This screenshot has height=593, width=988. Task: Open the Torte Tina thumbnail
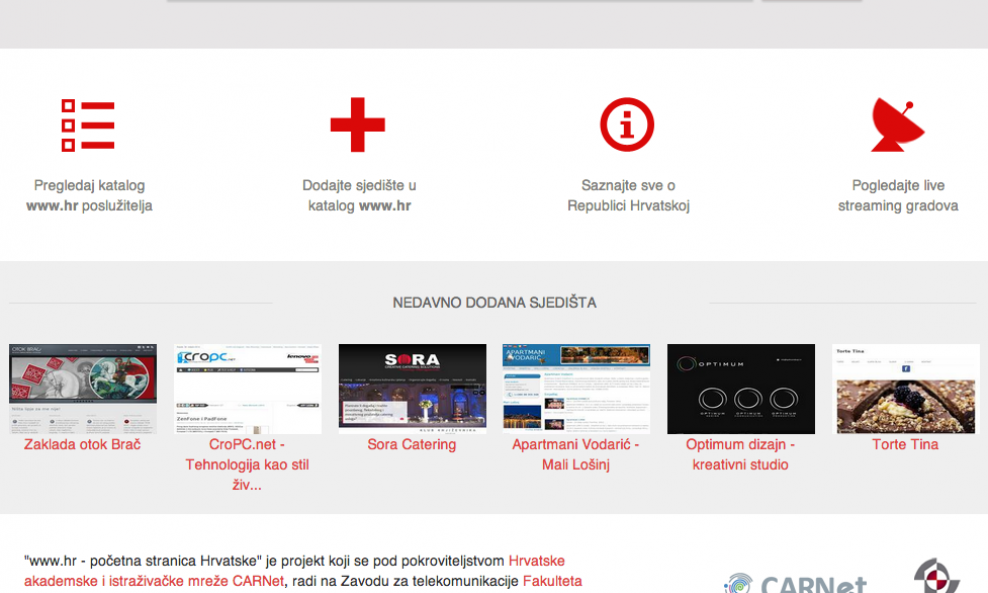pyautogui.click(x=905, y=389)
